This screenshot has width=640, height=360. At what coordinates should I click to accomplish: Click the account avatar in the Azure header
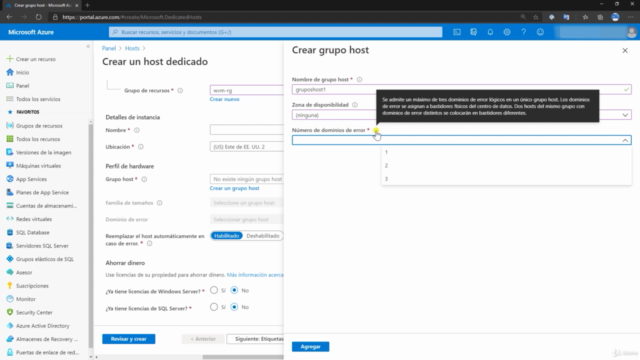click(x=631, y=32)
